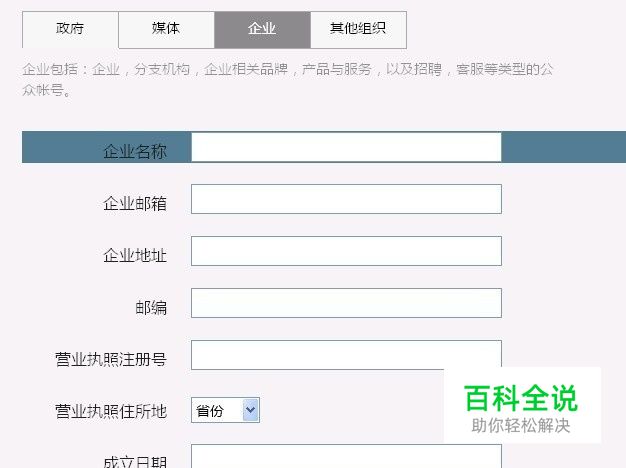Click the 企业名称 label
Screen dimensions: 626x468
(135, 152)
